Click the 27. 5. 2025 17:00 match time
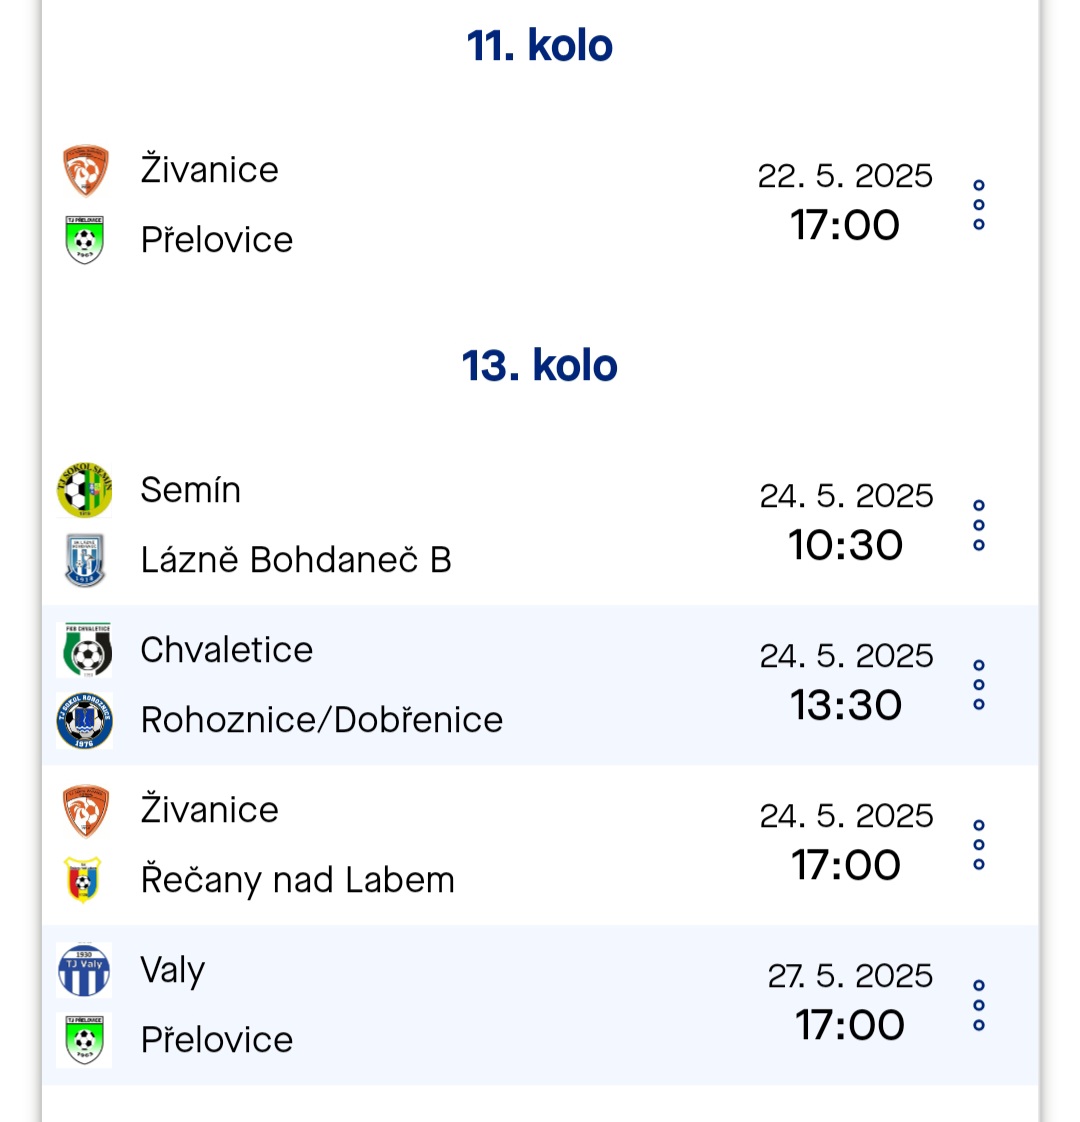Screen dimensions: 1080x1122 850,1002
